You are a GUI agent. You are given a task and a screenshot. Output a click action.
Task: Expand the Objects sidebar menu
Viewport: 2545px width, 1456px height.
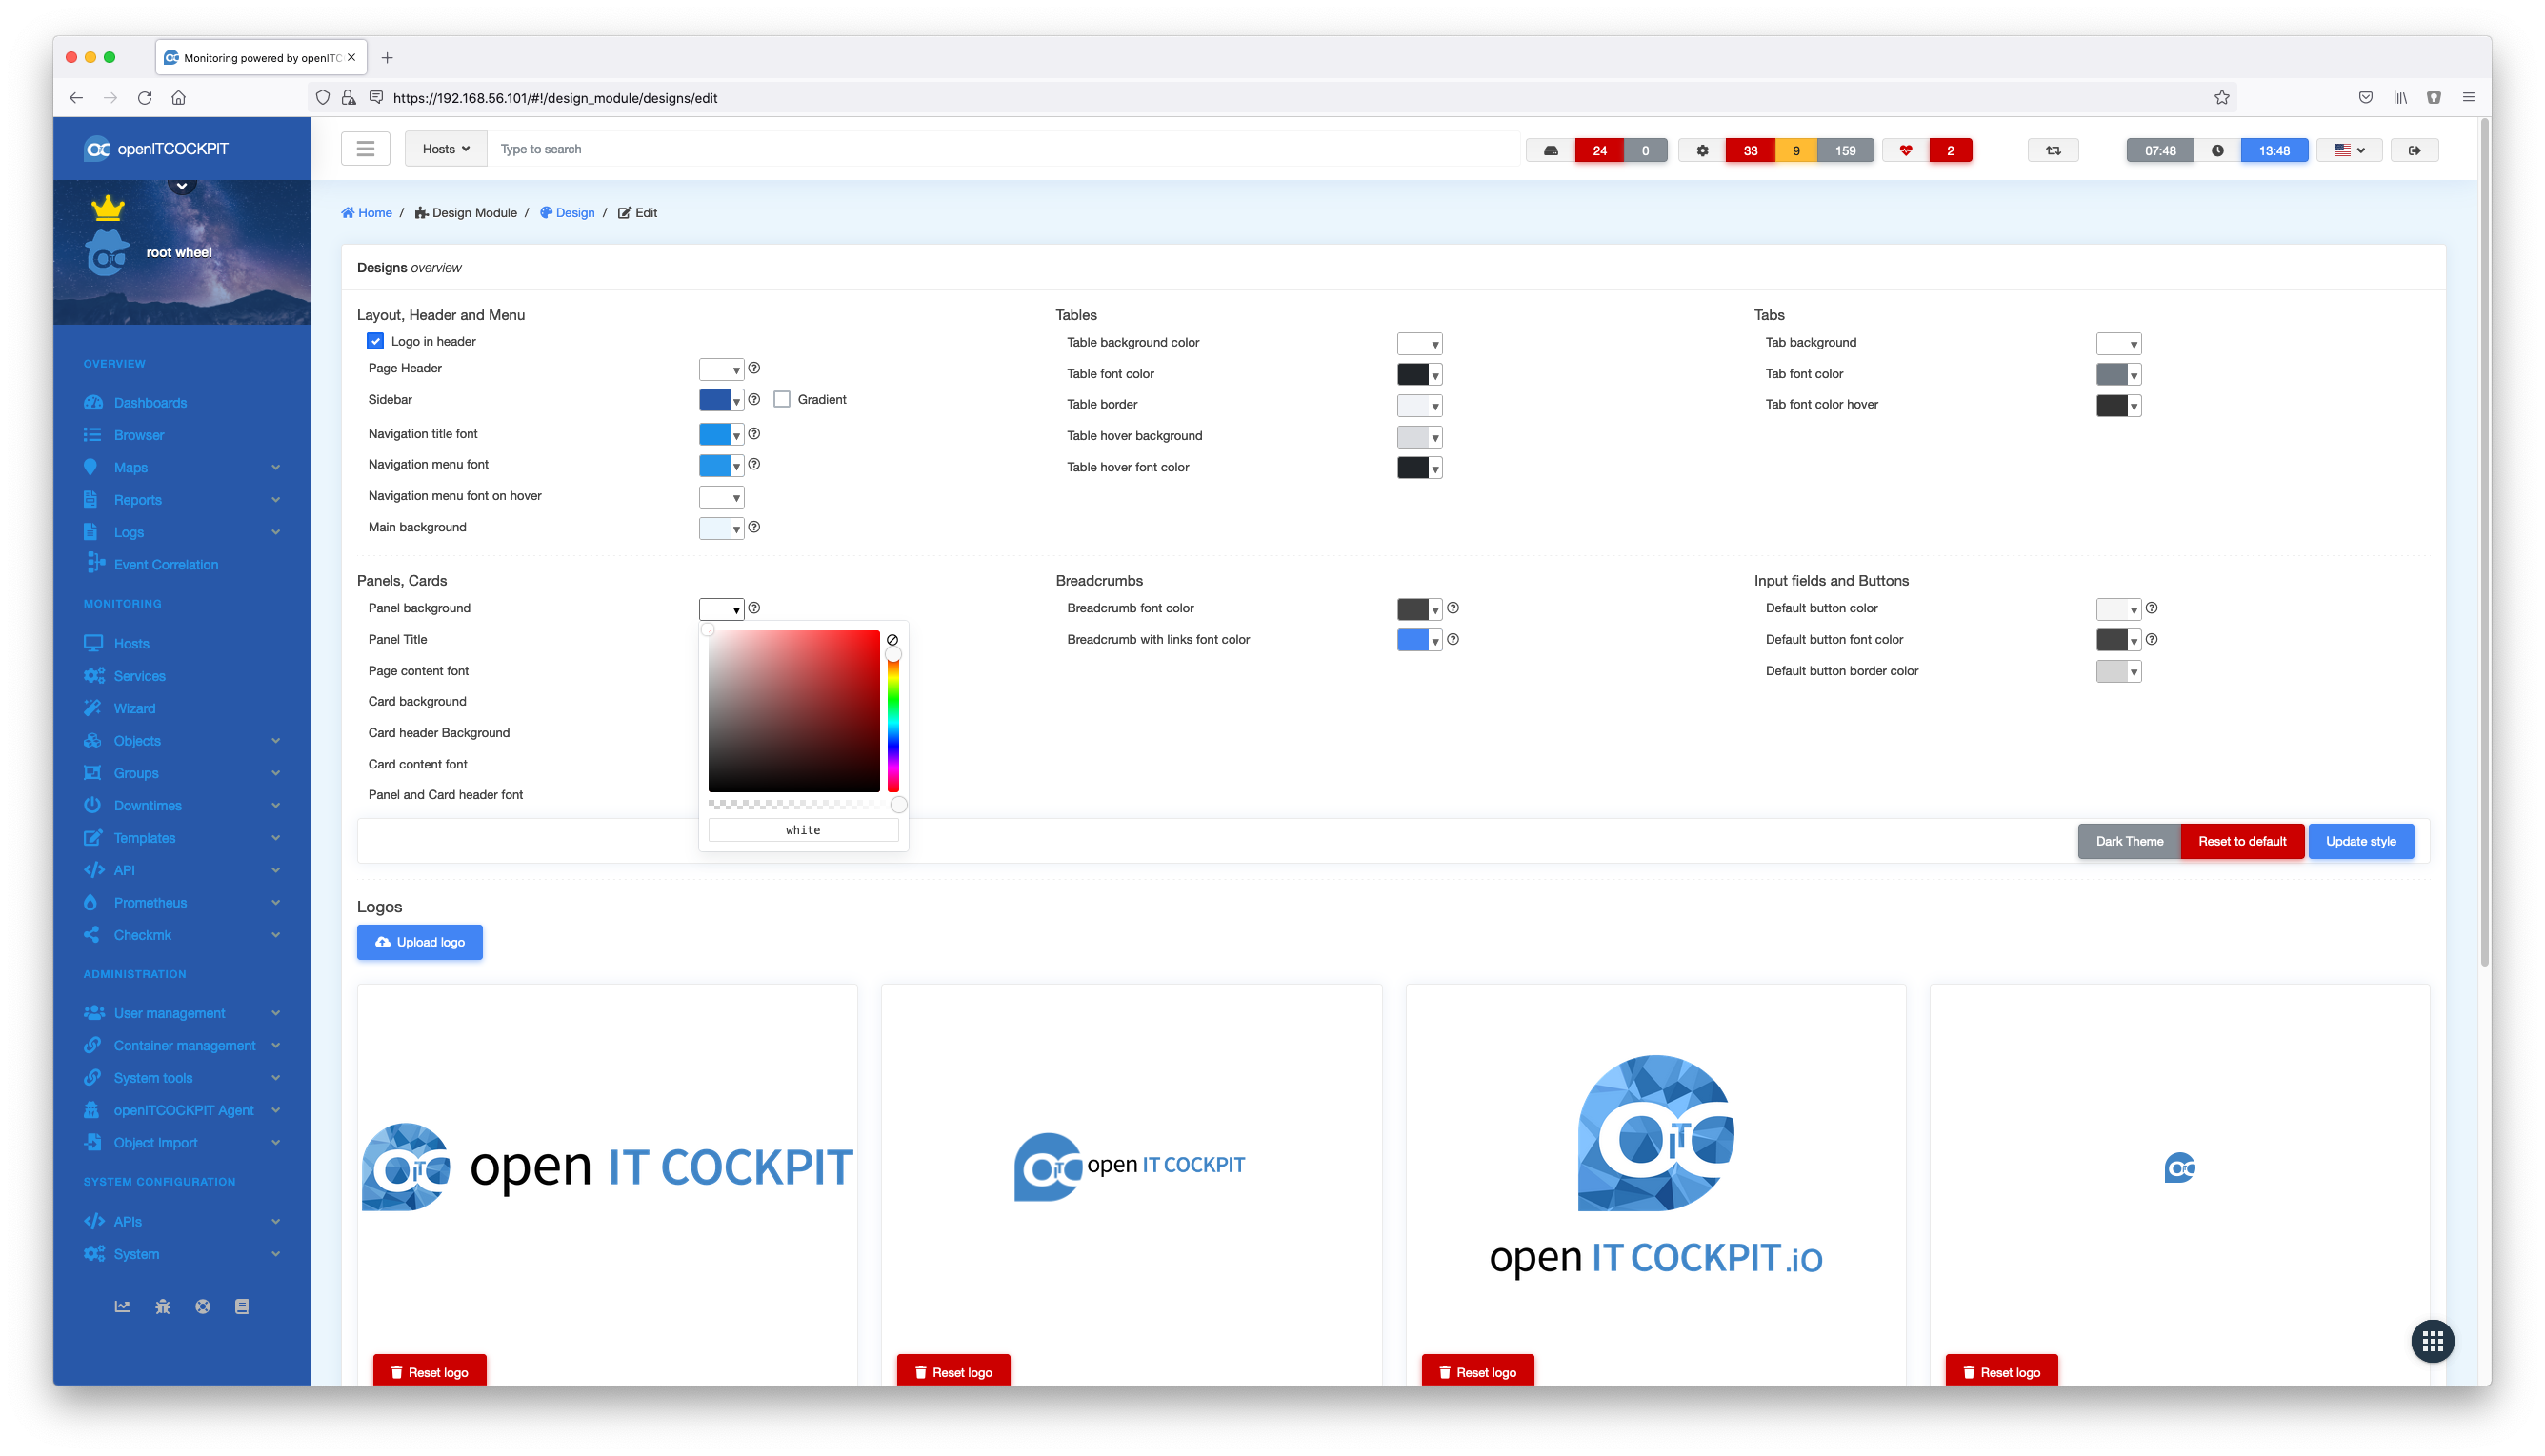coord(182,740)
